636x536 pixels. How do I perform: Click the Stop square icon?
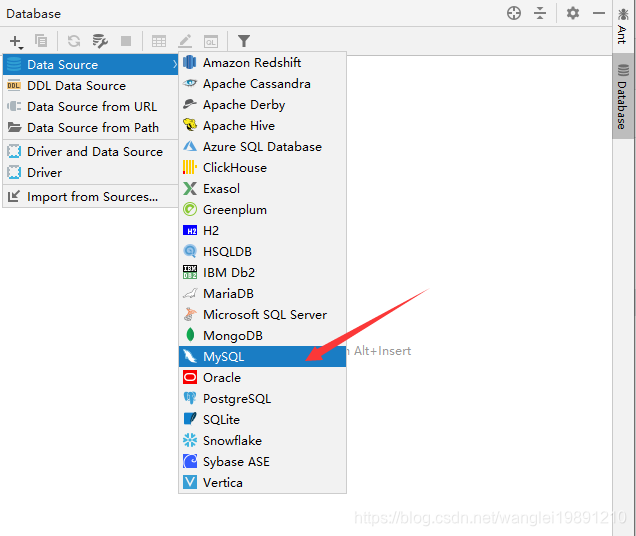126,41
